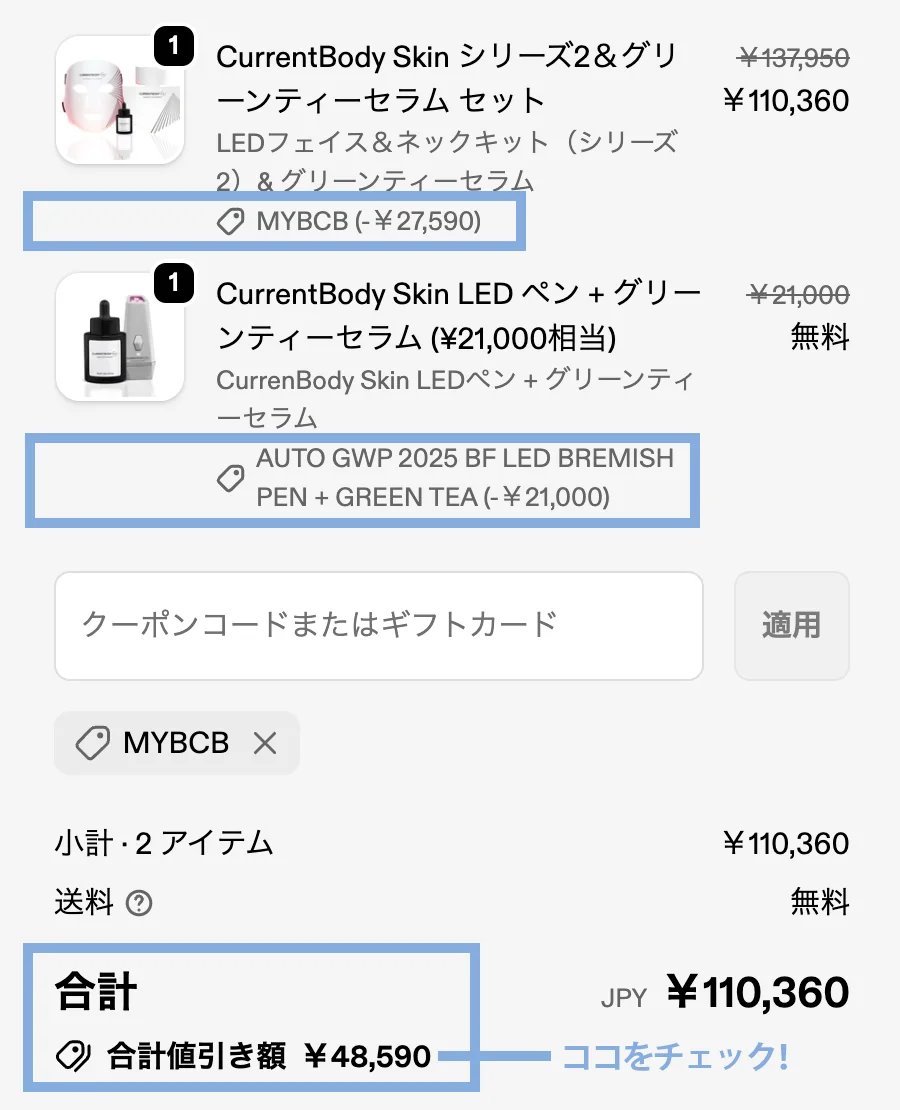Screen dimensions: 900x1110
Task: Click the MYBCB coupon chip label
Action: click(x=176, y=743)
